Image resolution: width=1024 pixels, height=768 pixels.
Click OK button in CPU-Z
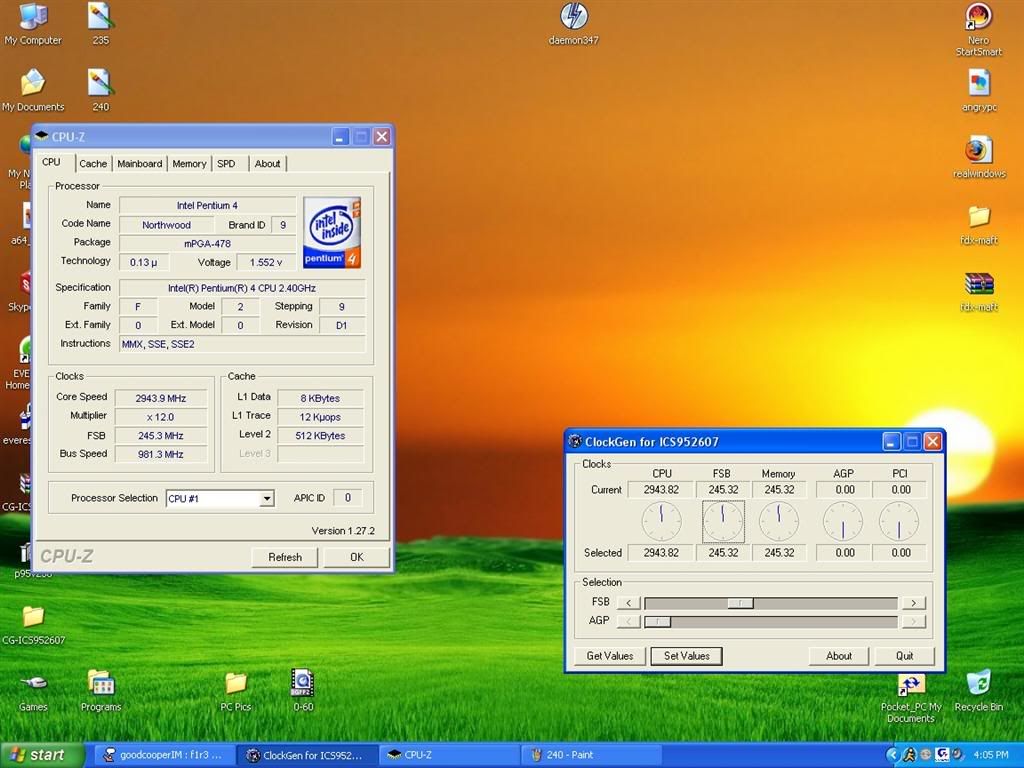pyautogui.click(x=357, y=557)
